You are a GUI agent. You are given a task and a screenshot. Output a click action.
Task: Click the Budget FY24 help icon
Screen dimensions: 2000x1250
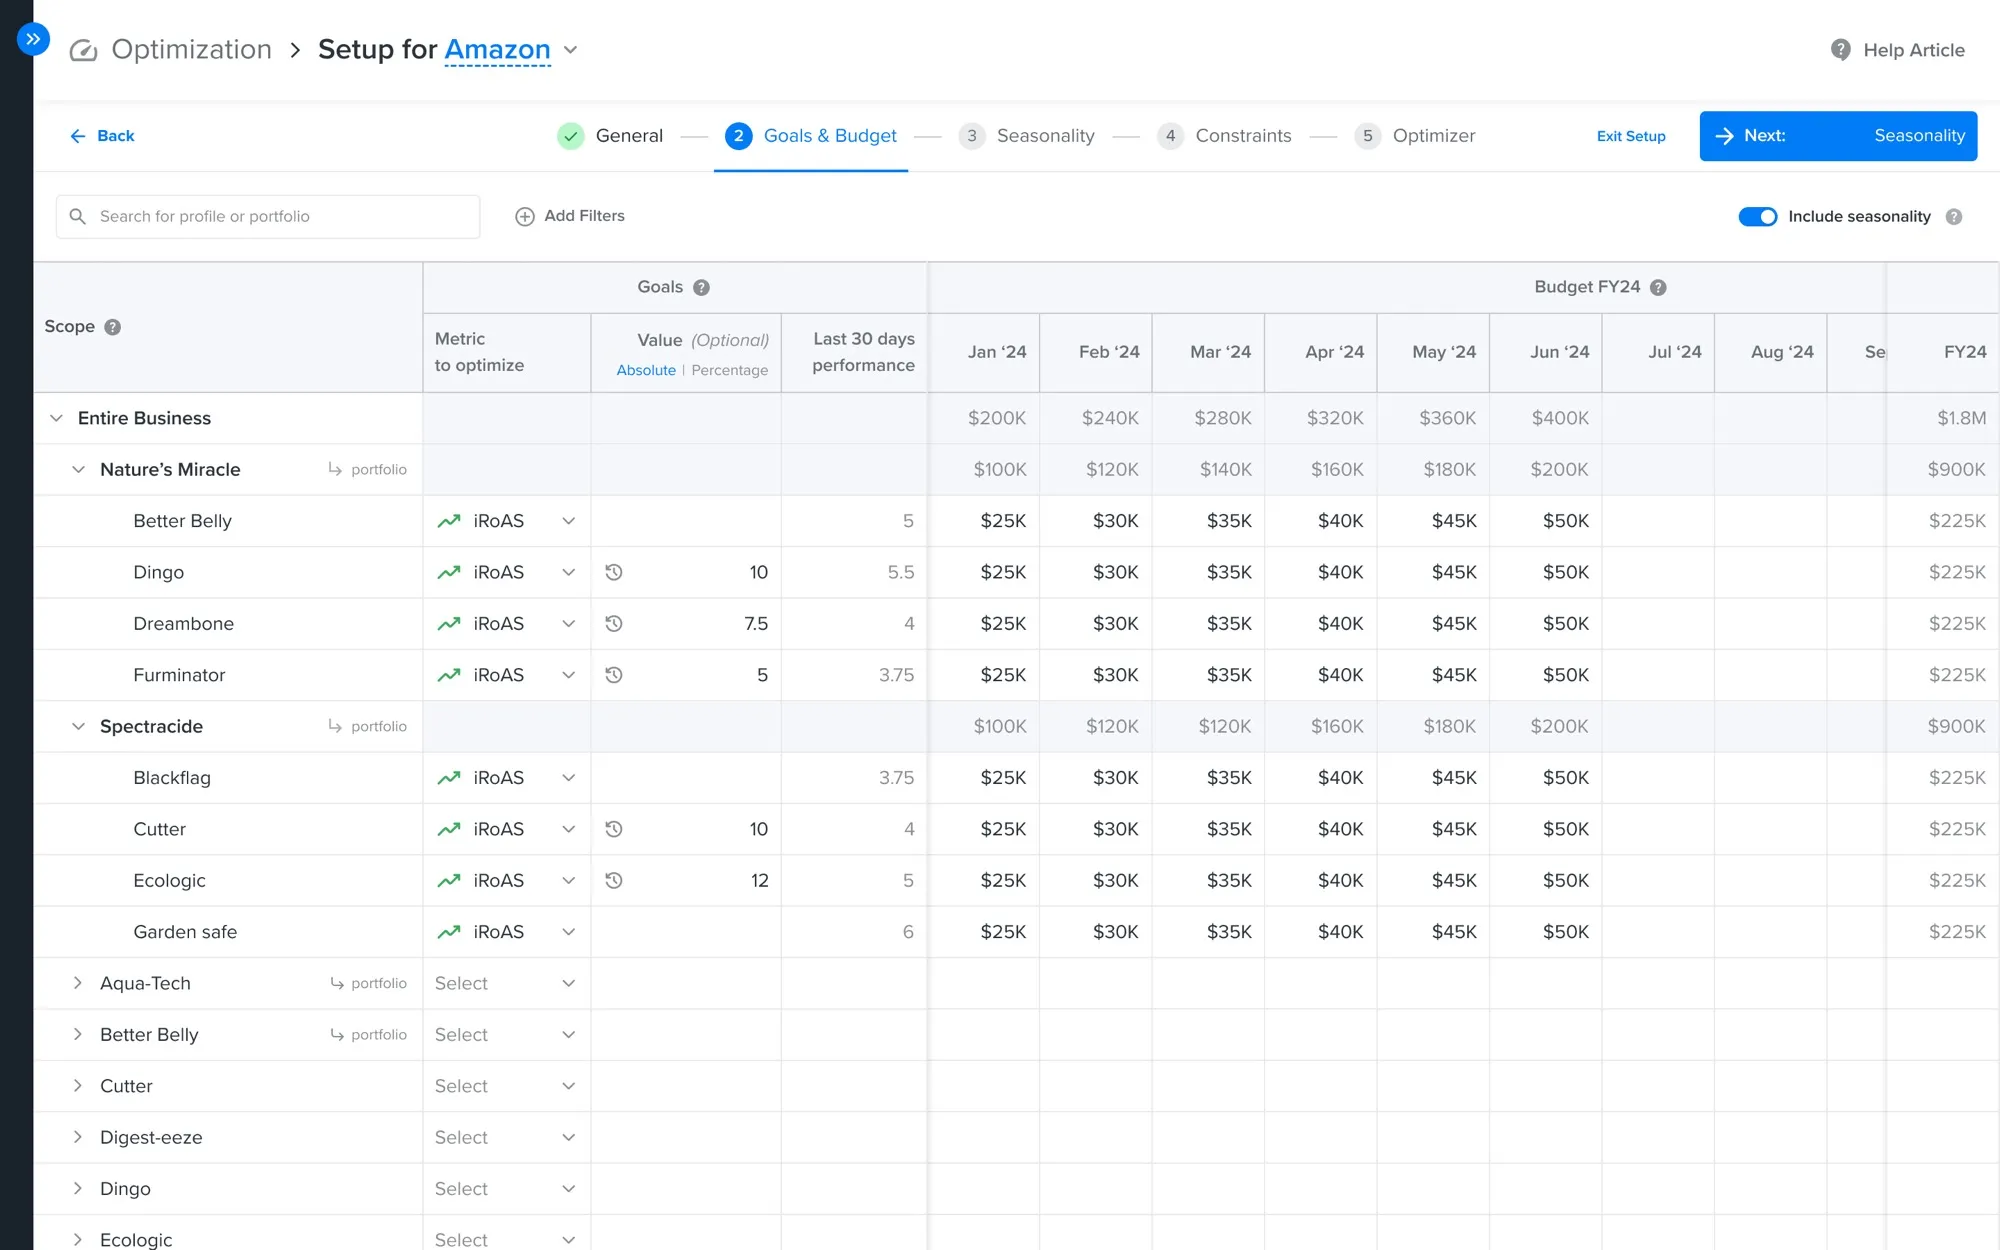[x=1658, y=288]
